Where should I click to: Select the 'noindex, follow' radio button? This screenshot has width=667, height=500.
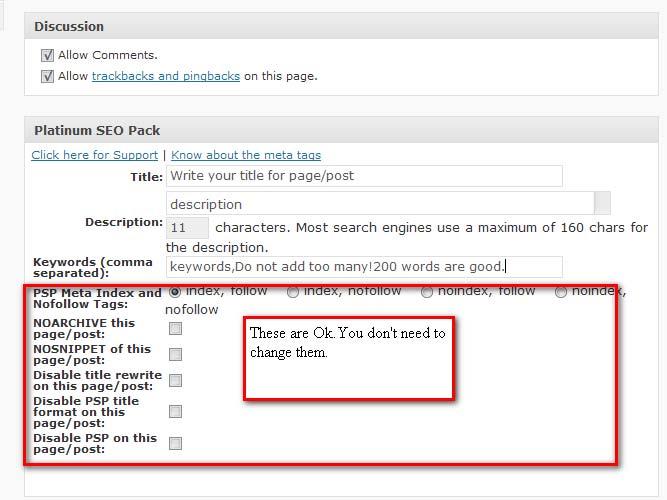pos(427,292)
